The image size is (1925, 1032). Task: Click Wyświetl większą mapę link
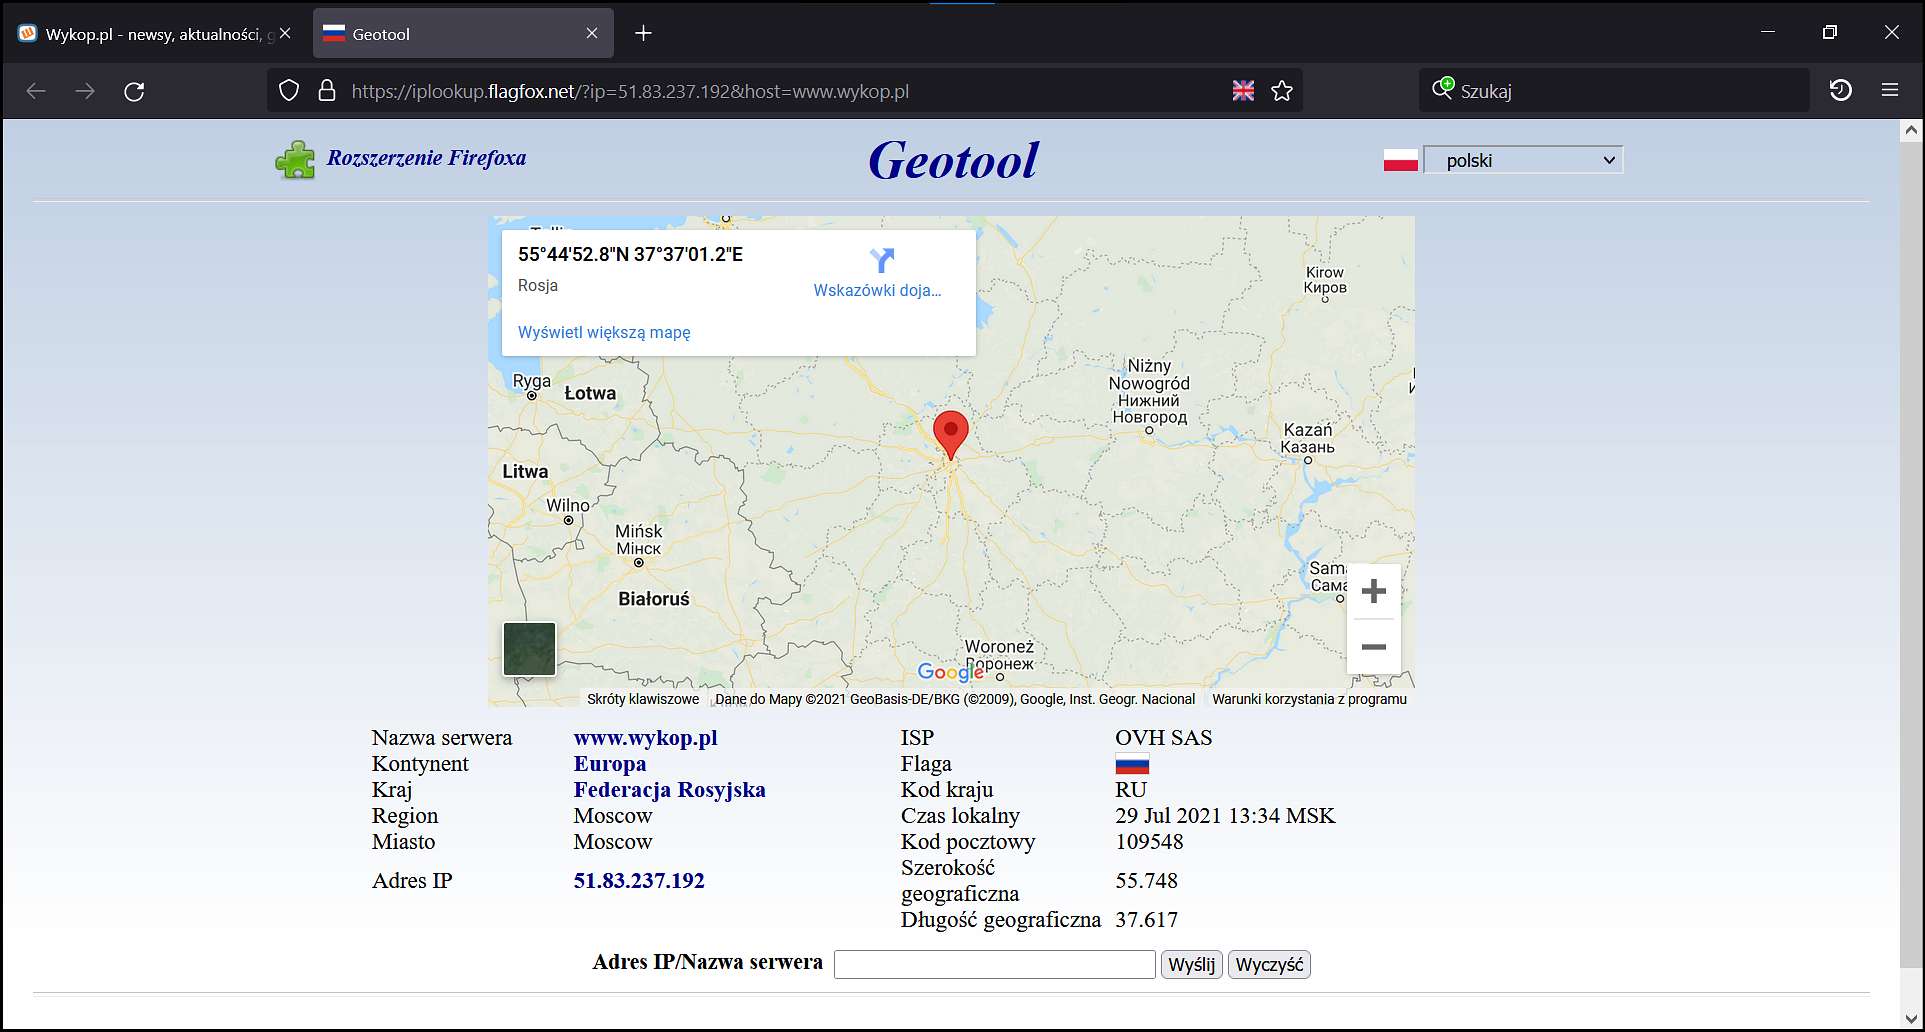click(604, 332)
